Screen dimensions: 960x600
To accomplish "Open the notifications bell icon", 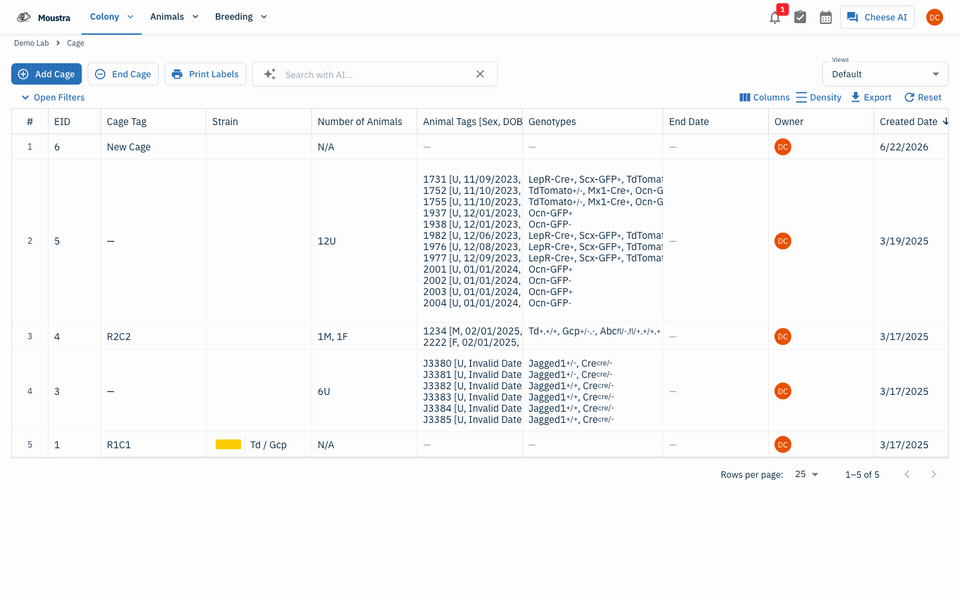I will pos(775,18).
